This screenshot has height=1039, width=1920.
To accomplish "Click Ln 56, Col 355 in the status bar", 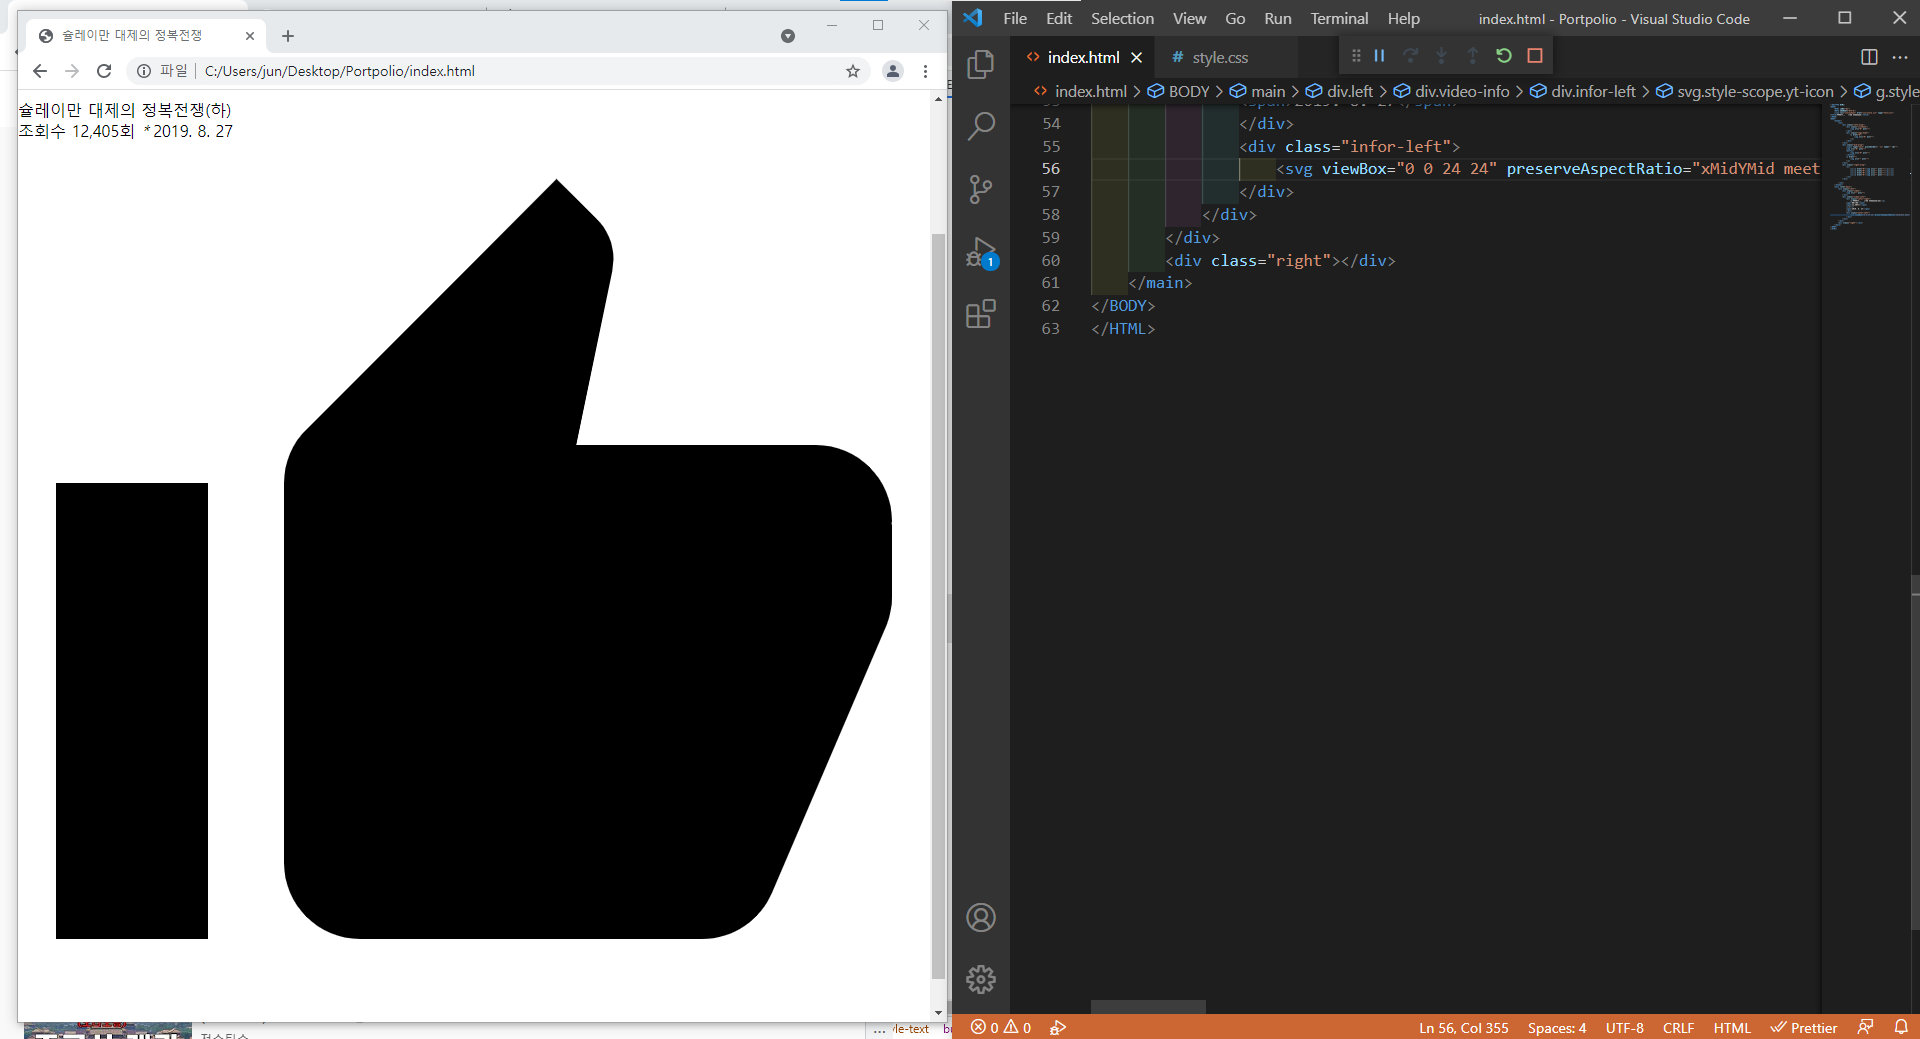I will (x=1462, y=1028).
